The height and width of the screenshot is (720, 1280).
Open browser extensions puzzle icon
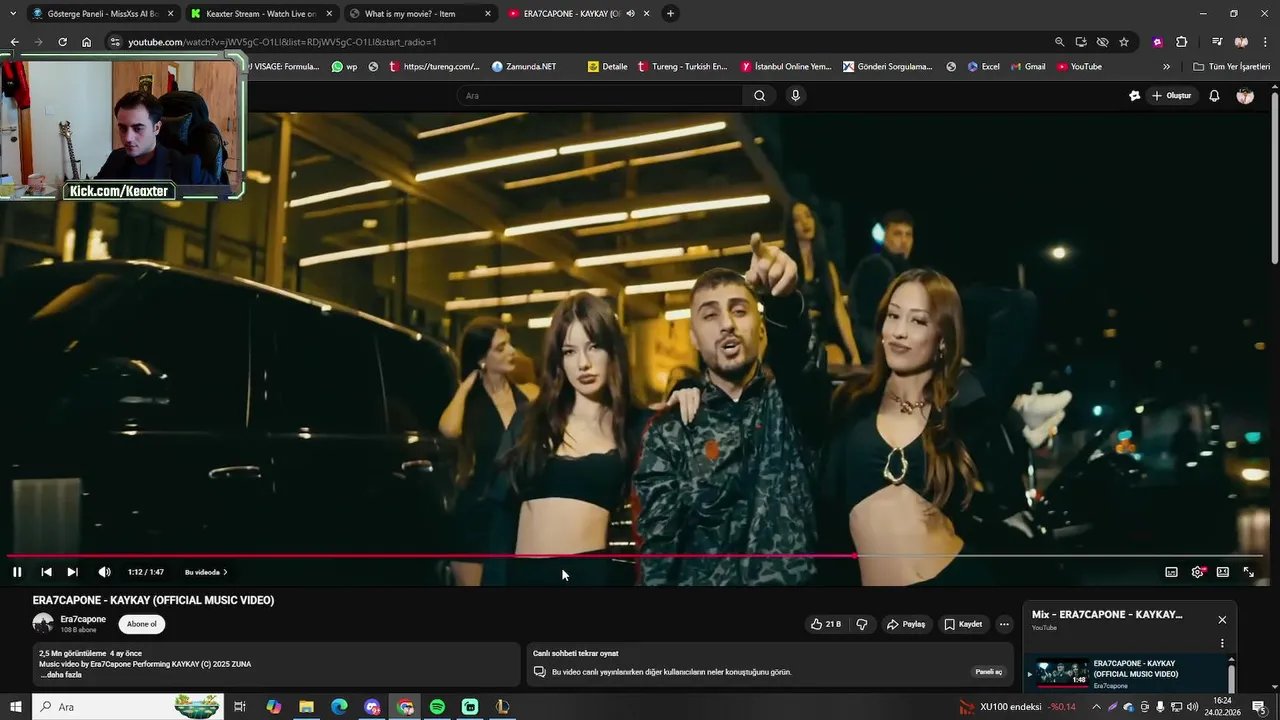pyautogui.click(x=1181, y=42)
